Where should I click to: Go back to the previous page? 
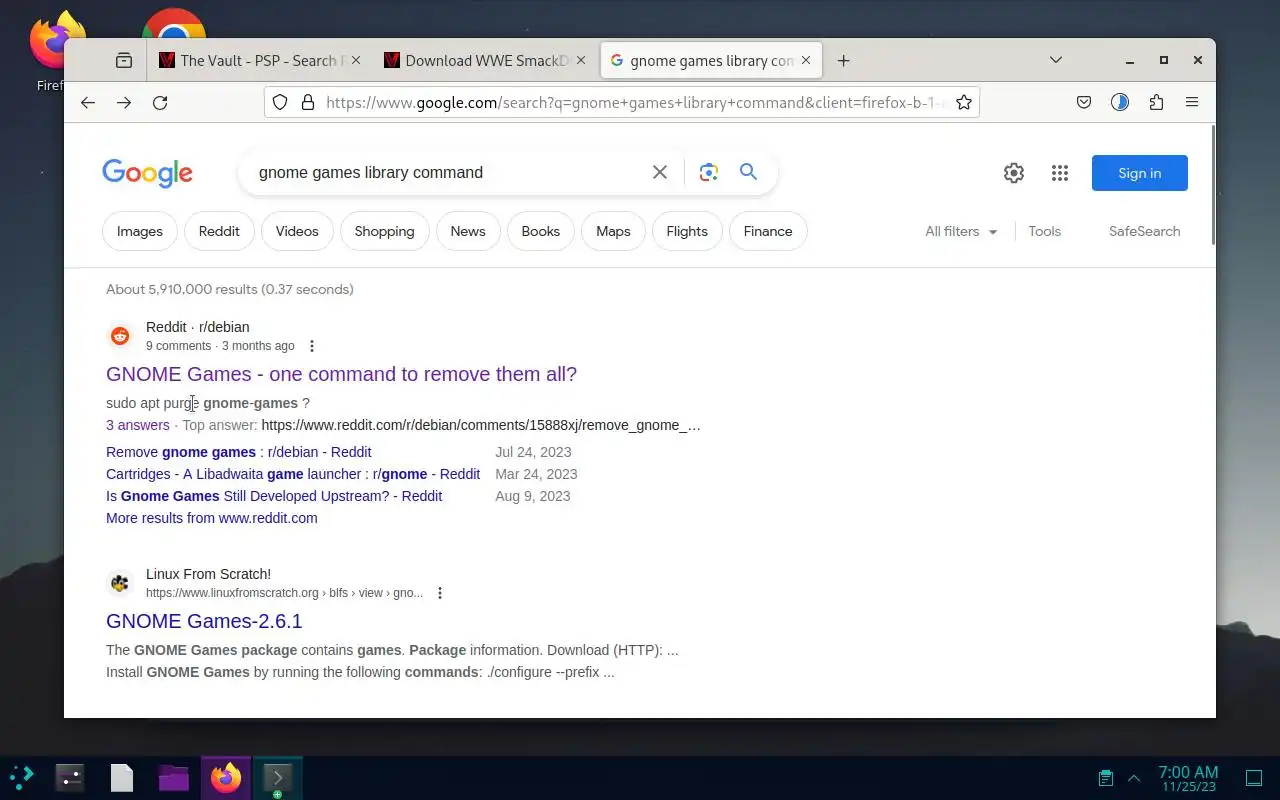[88, 102]
